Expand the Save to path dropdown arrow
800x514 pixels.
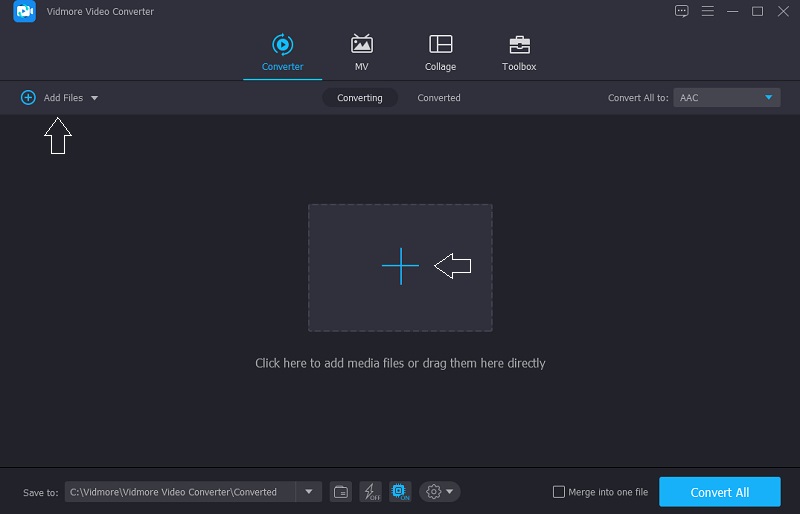[x=309, y=492]
